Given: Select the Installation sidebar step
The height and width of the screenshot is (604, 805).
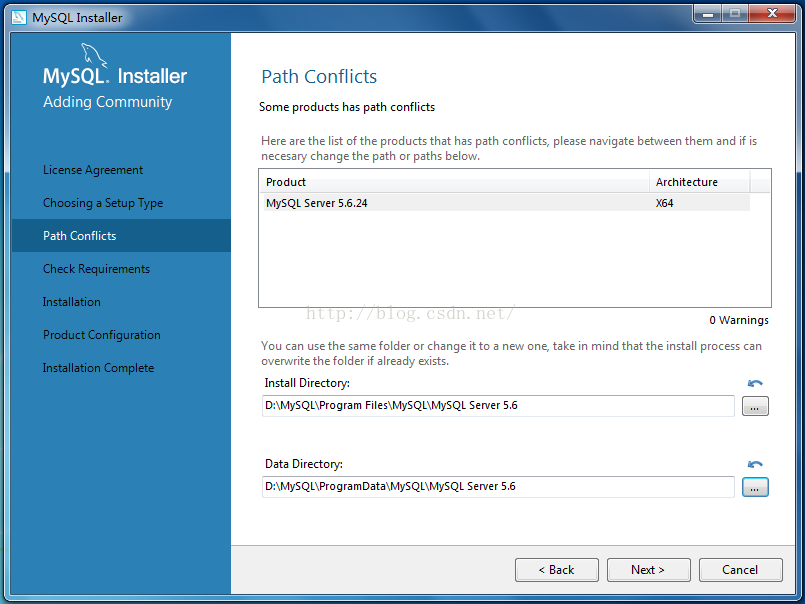Looking at the screenshot, I should tap(72, 302).
